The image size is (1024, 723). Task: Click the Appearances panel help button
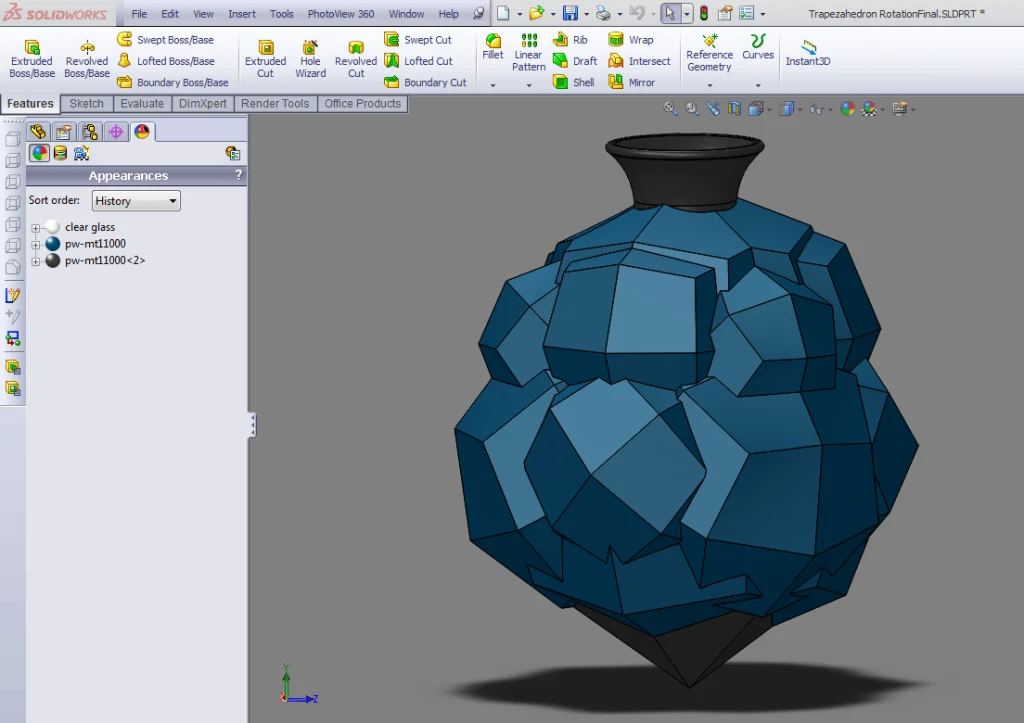238,175
